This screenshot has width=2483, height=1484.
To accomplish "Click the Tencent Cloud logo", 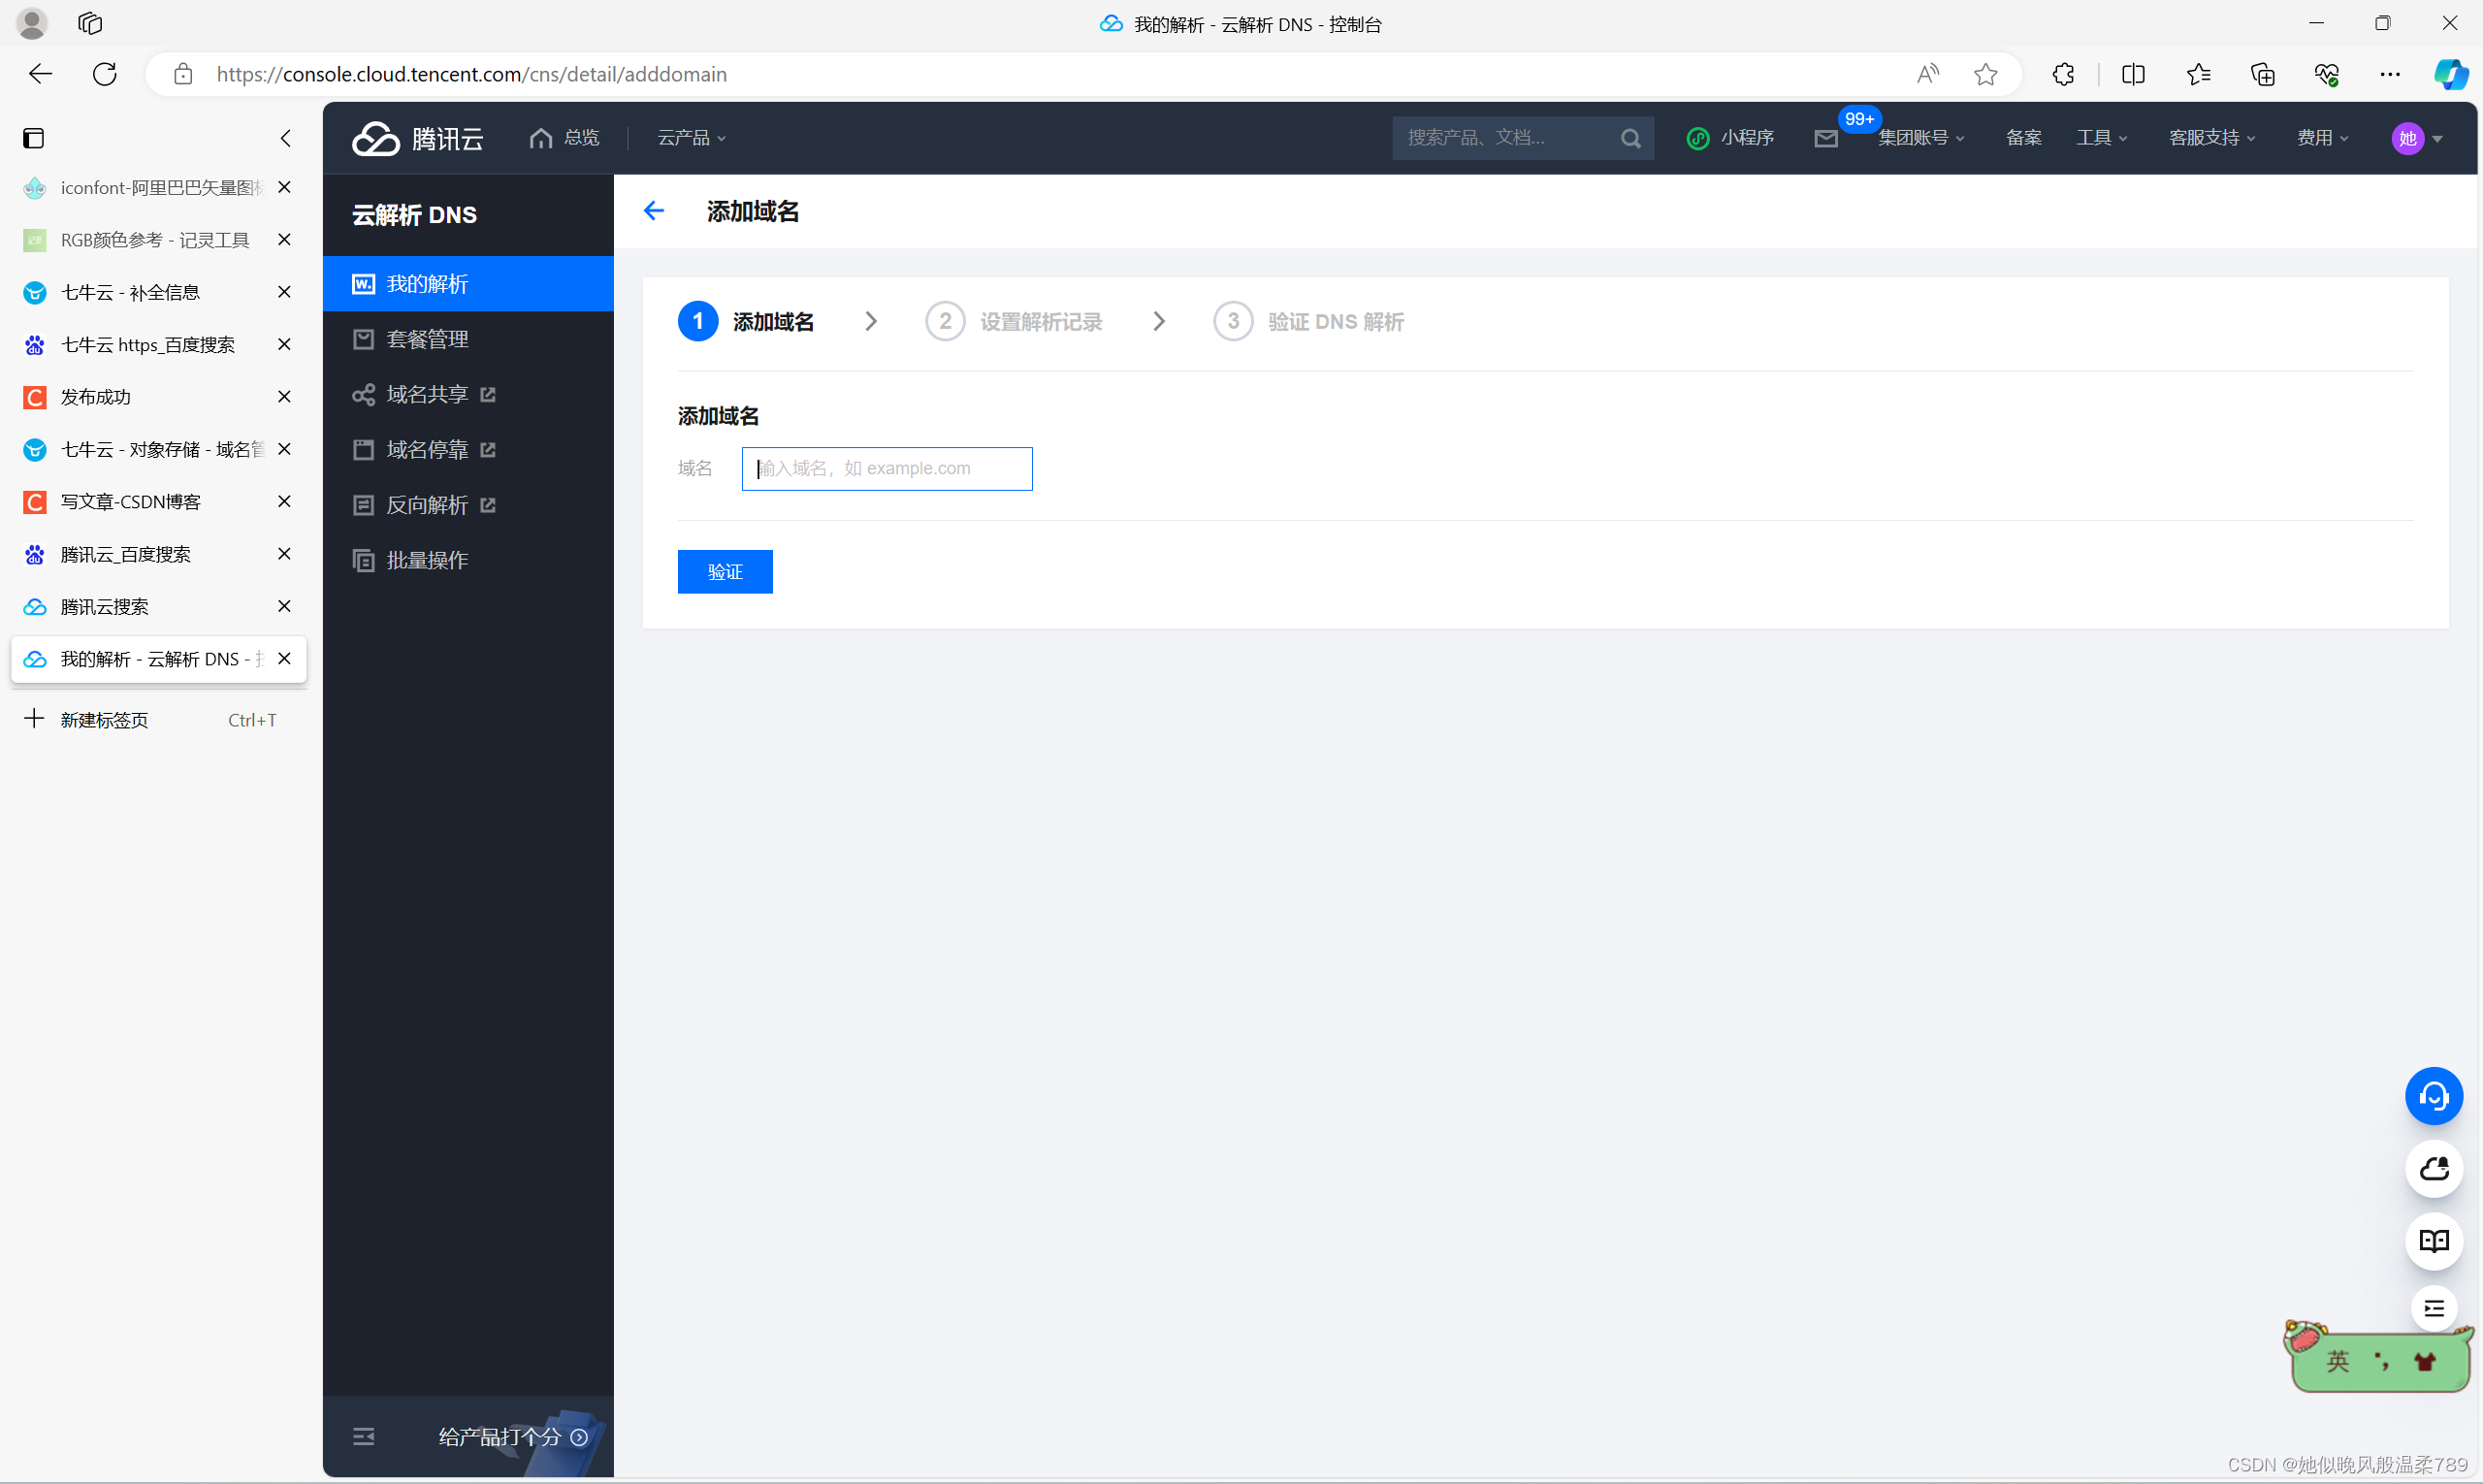I will coord(417,138).
